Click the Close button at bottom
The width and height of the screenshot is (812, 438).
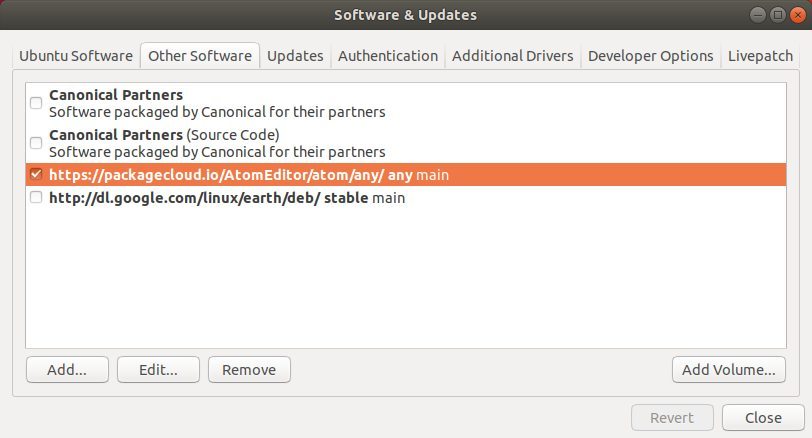(x=763, y=417)
